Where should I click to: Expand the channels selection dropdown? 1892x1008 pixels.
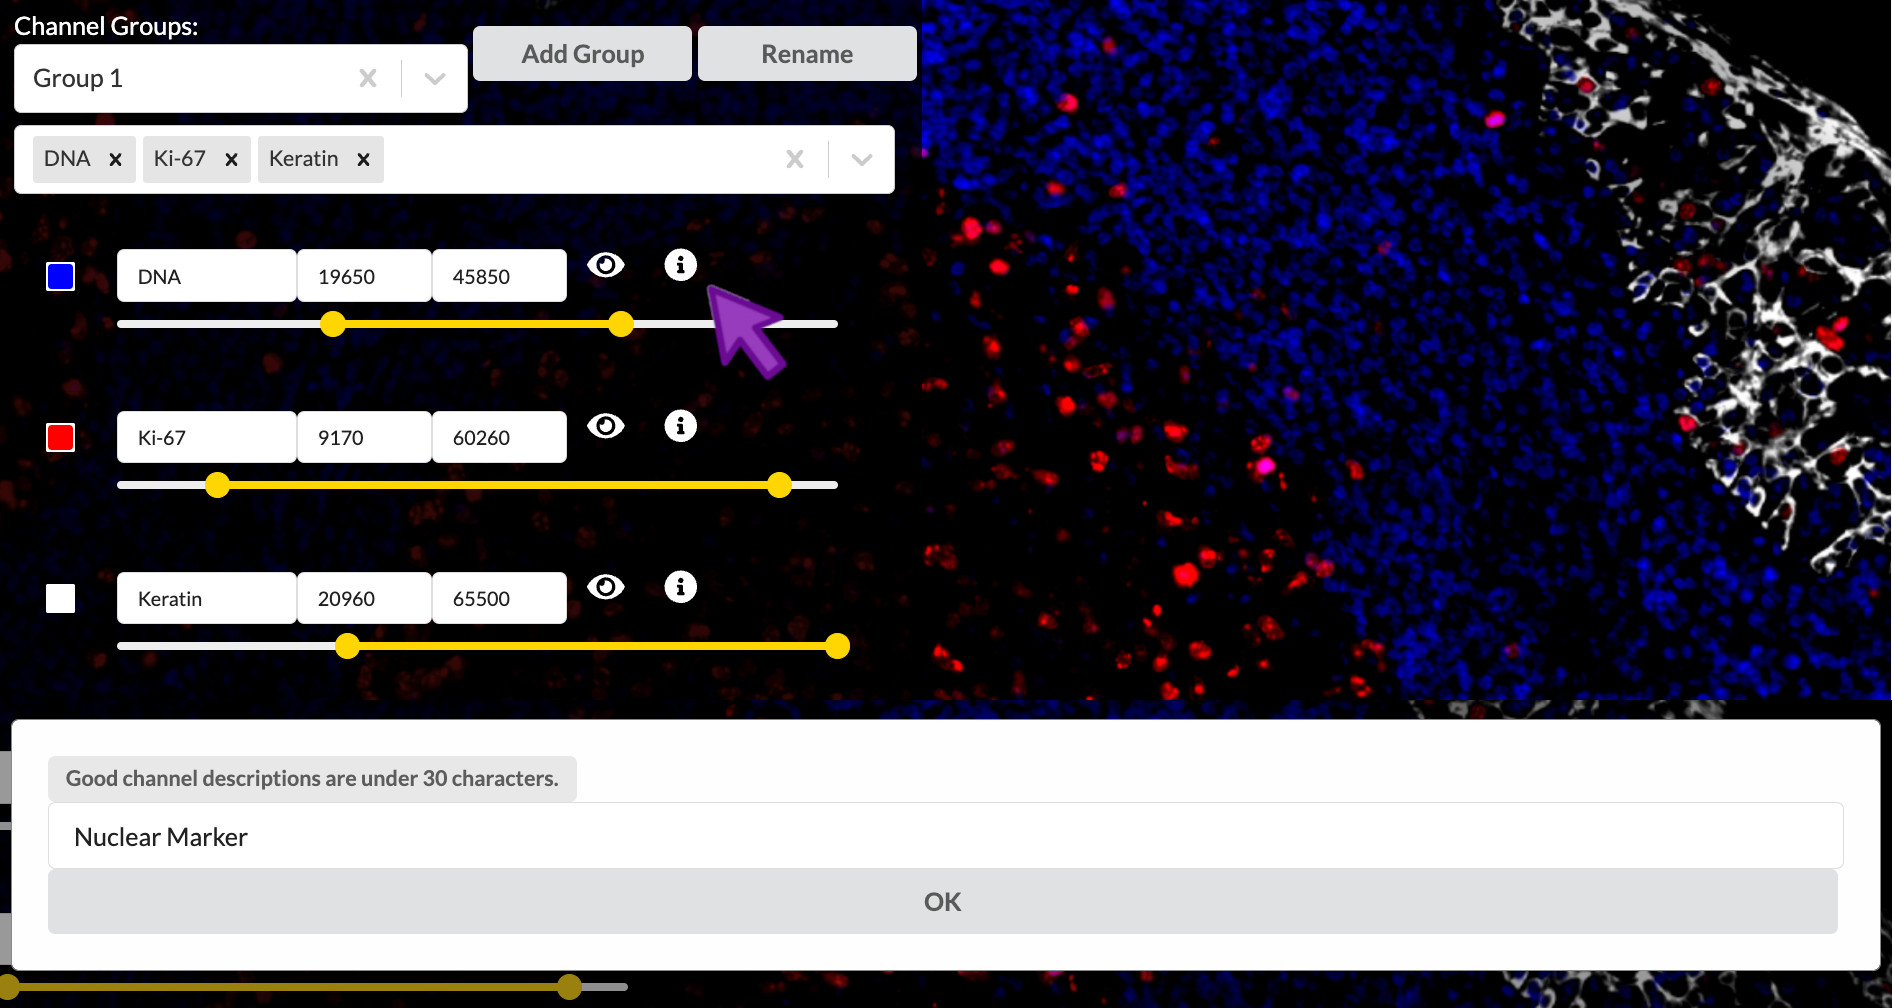pos(861,159)
